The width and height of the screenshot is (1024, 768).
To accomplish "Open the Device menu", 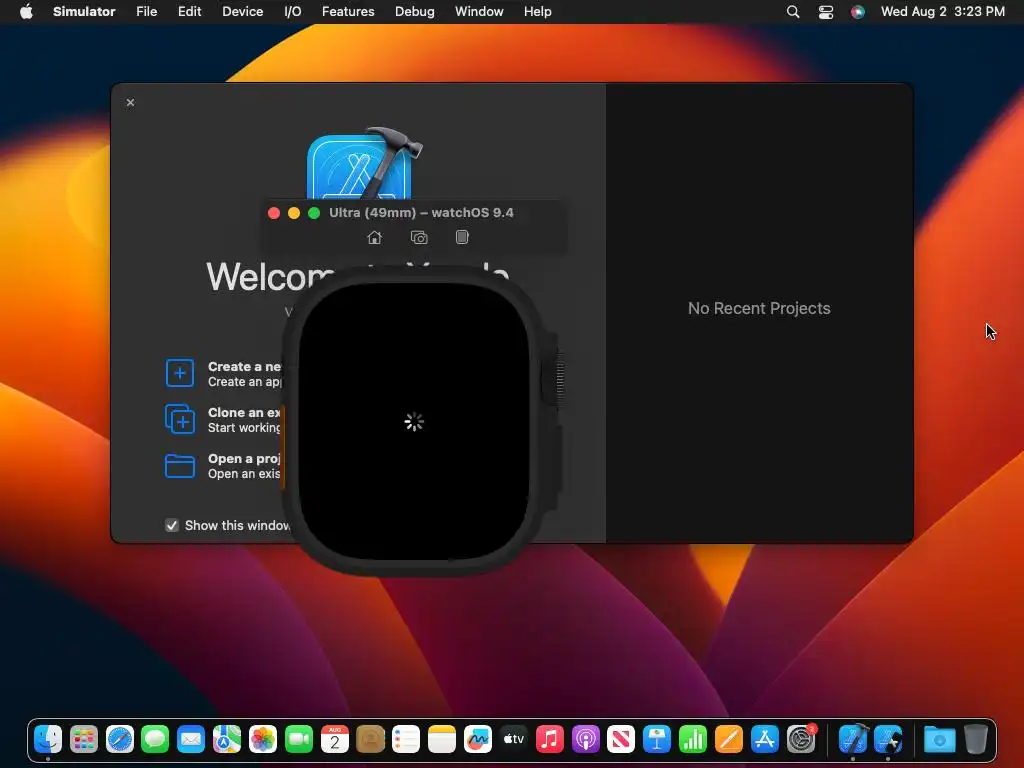I will 242,11.
